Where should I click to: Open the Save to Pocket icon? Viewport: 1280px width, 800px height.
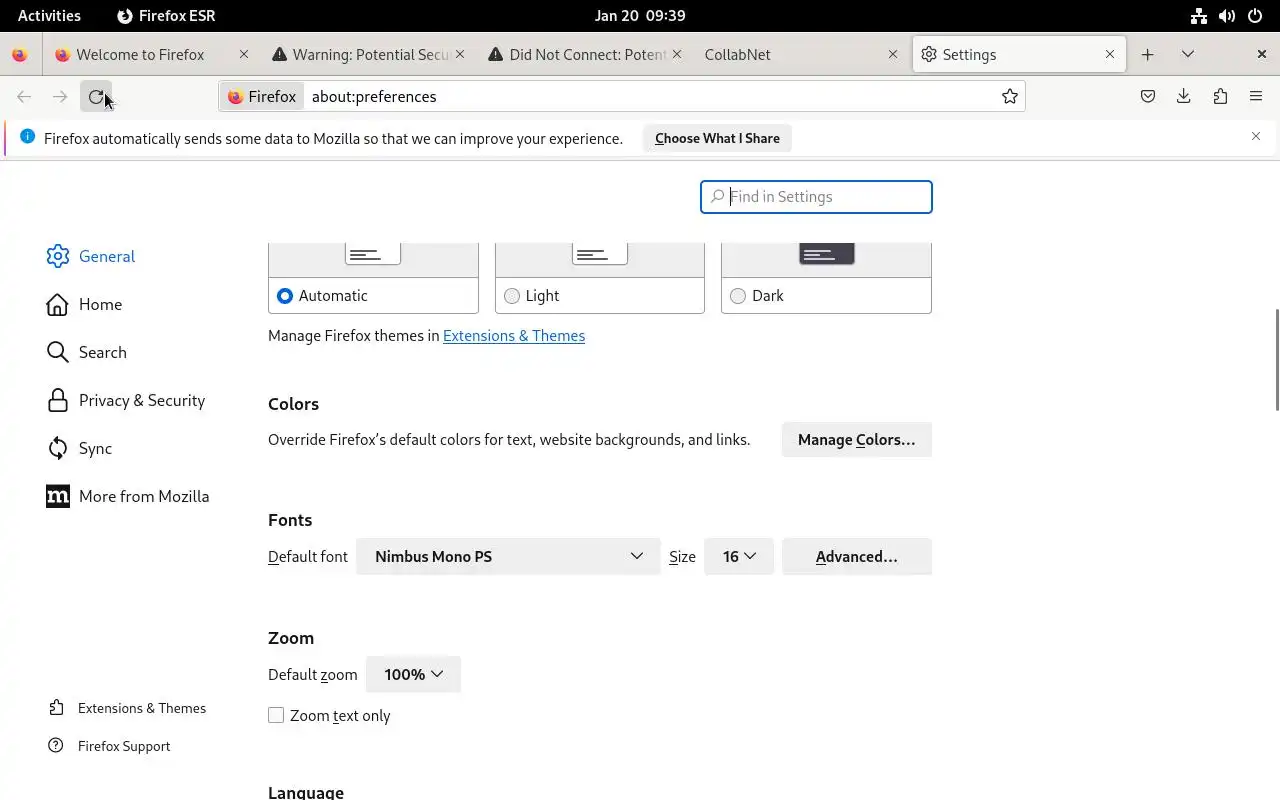pos(1148,97)
